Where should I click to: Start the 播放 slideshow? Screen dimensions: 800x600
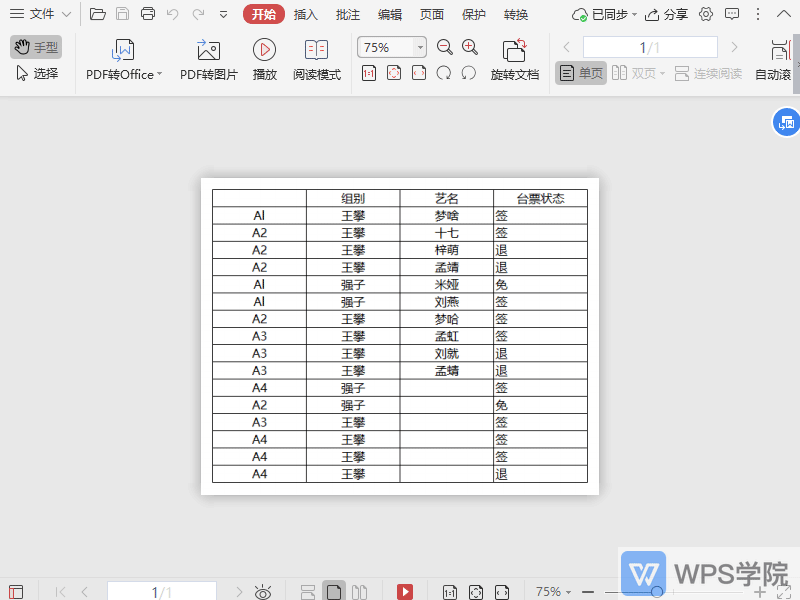tap(264, 60)
